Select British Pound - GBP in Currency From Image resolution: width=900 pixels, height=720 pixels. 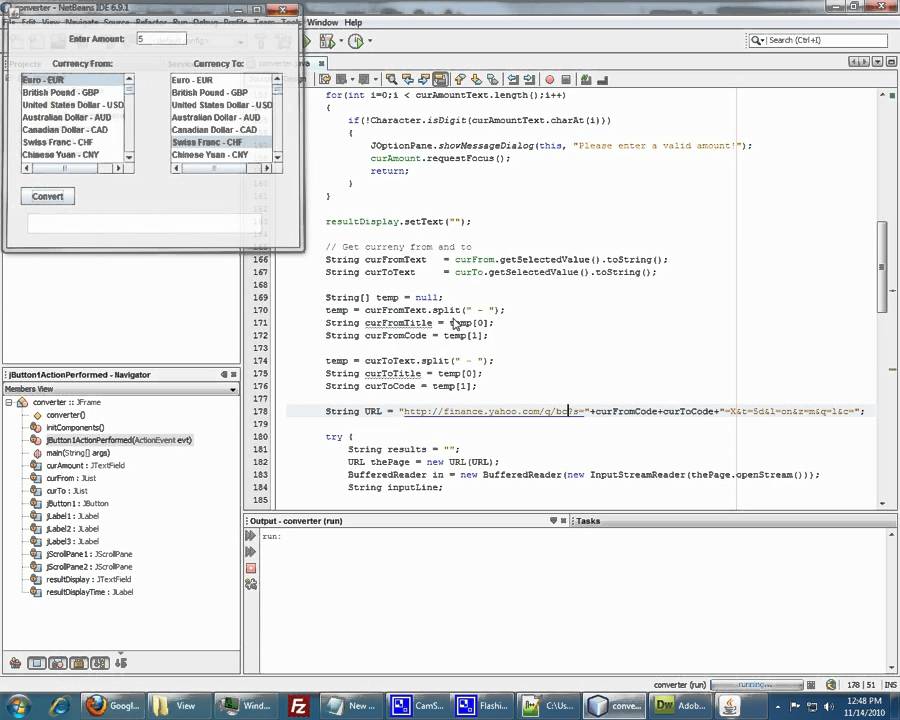pos(72,92)
